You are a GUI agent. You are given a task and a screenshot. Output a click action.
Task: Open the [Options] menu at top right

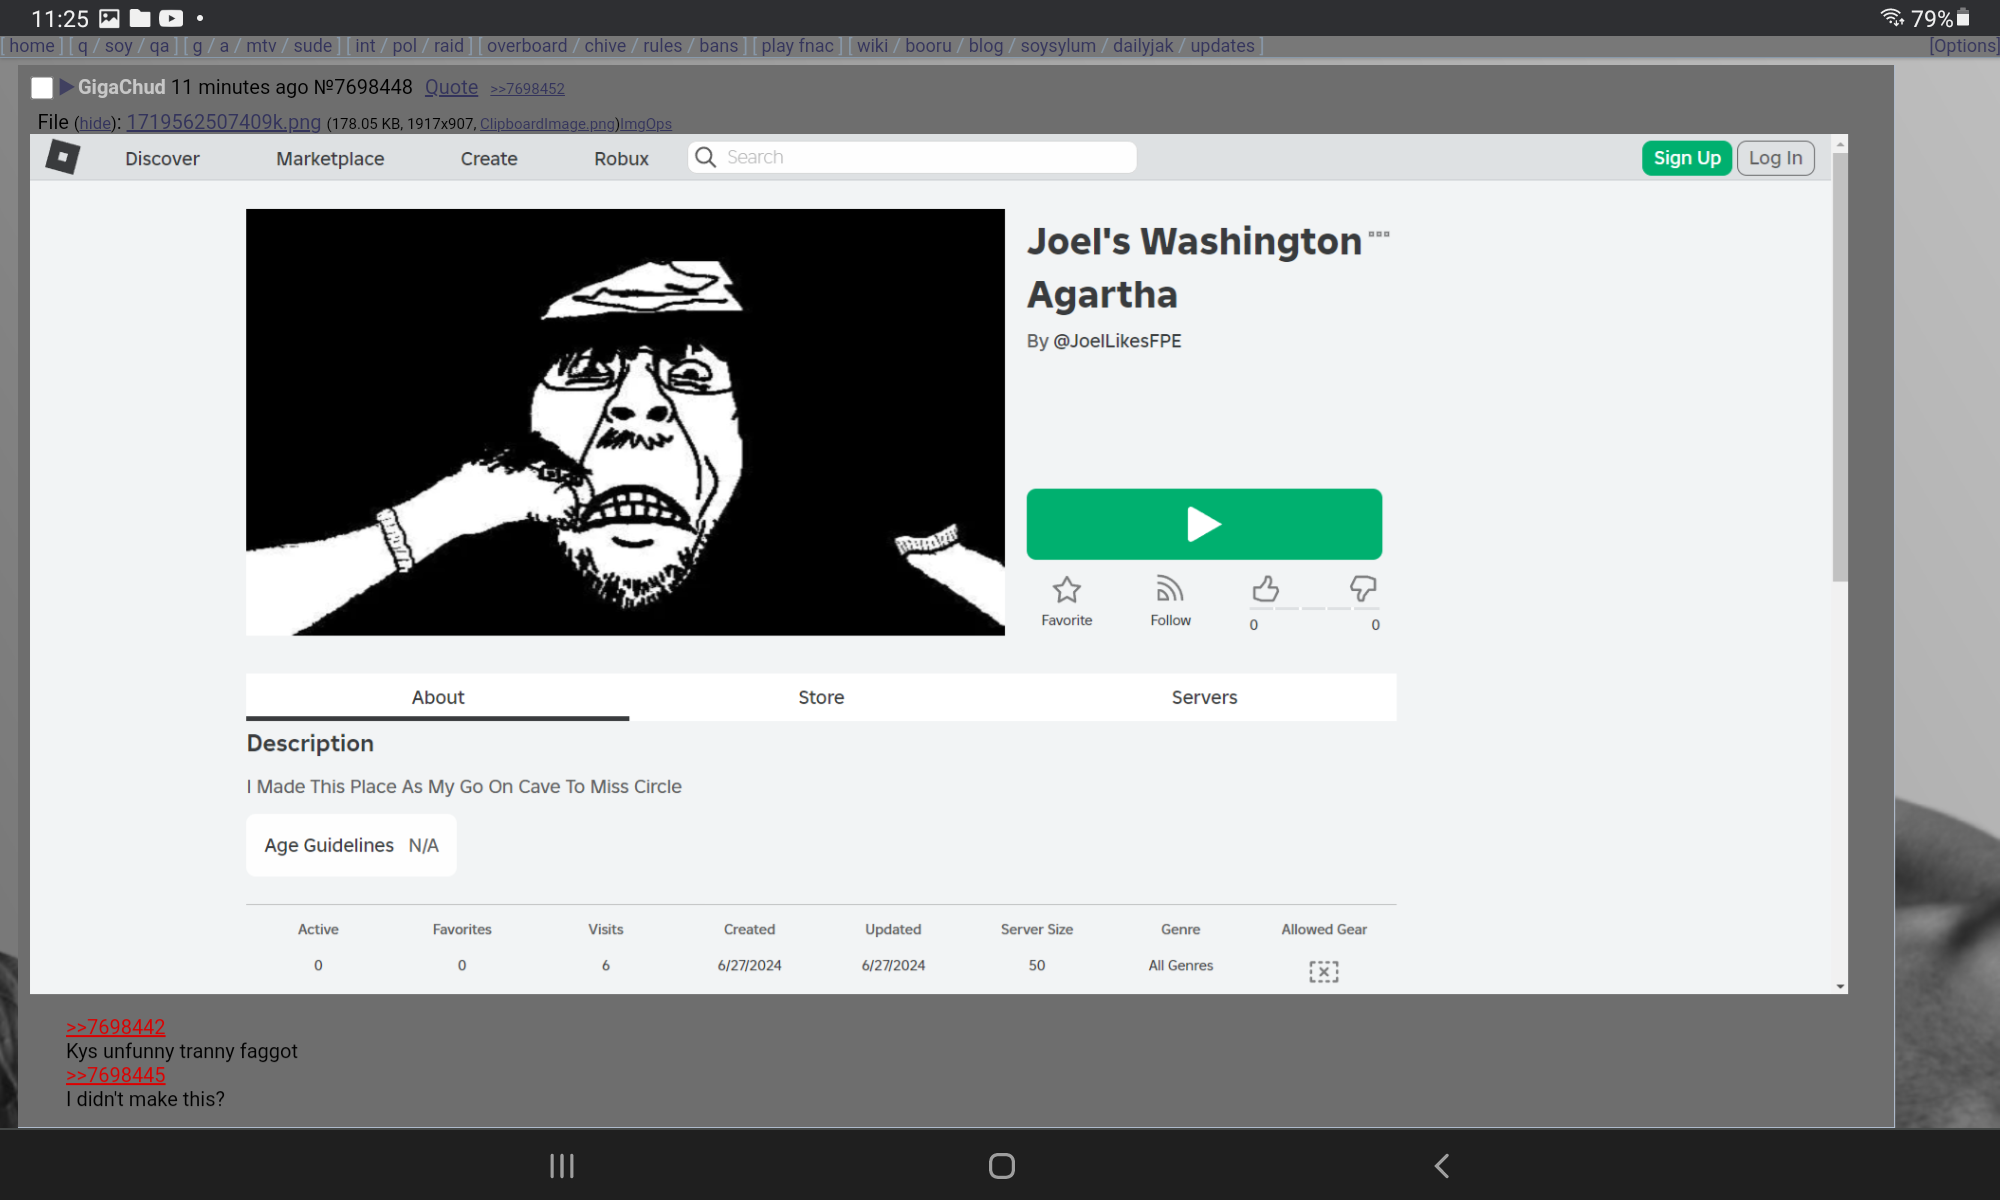pos(1963,46)
